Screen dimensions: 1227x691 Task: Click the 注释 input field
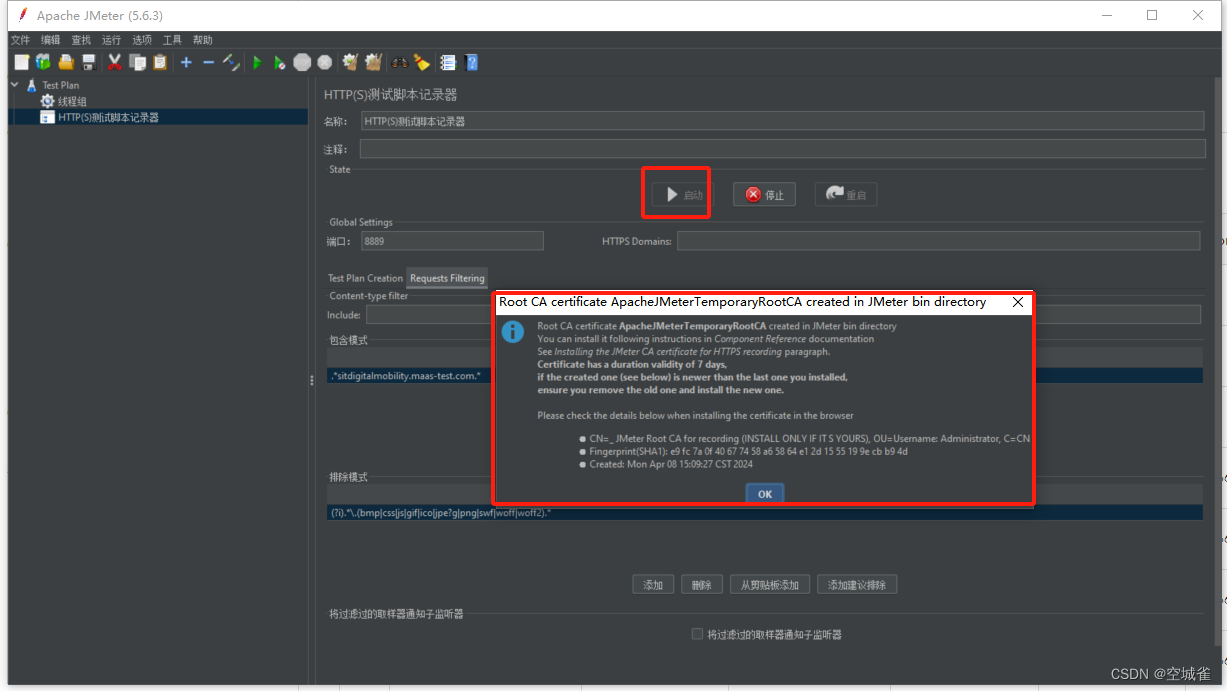tap(783, 149)
